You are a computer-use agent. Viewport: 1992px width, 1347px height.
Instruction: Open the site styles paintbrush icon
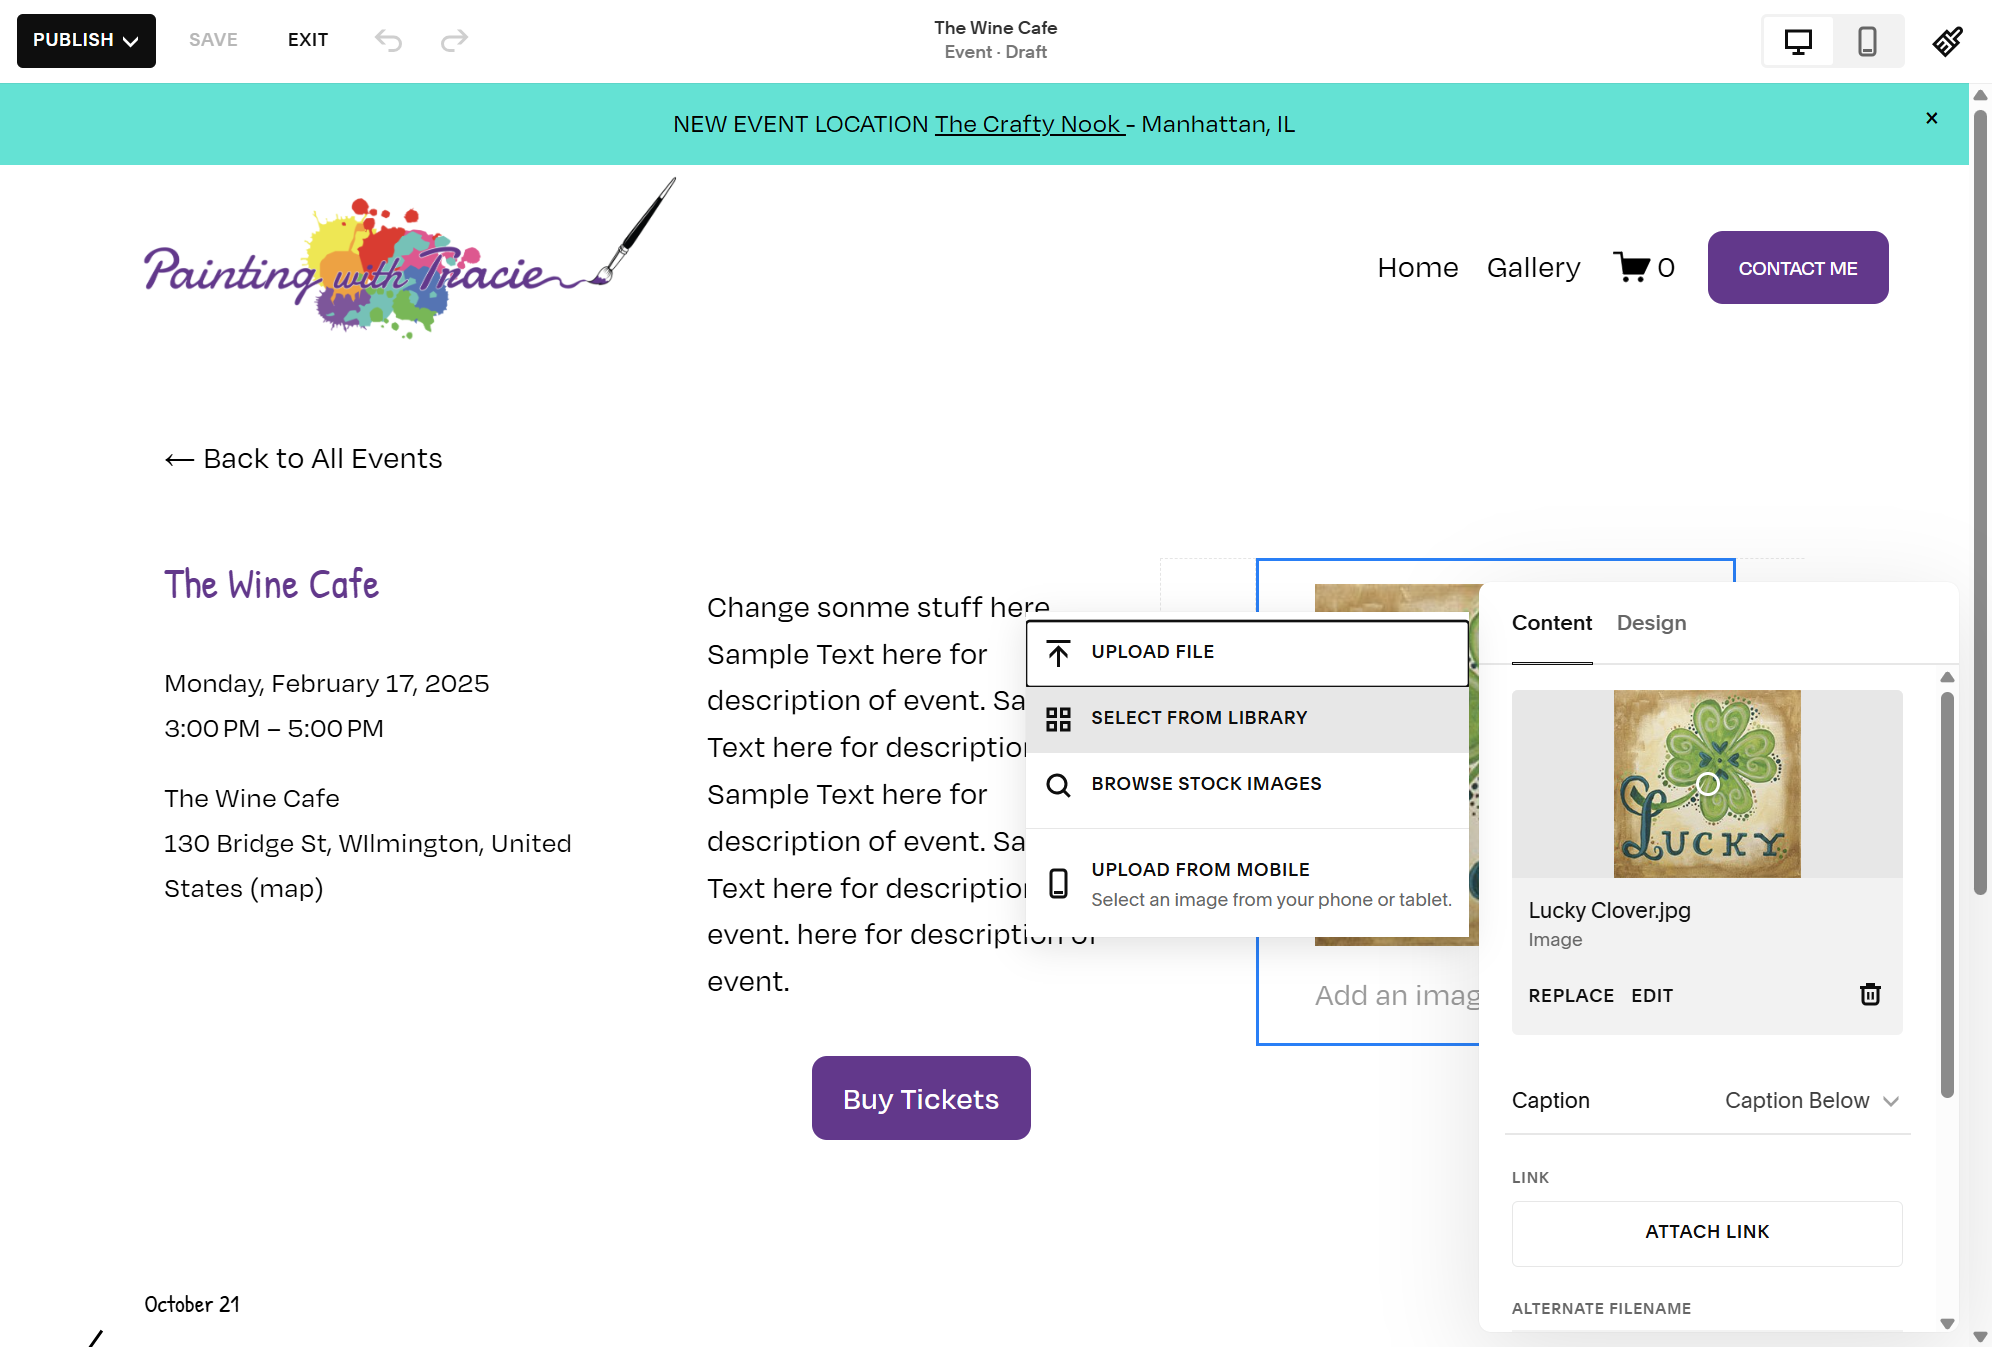point(1947,41)
